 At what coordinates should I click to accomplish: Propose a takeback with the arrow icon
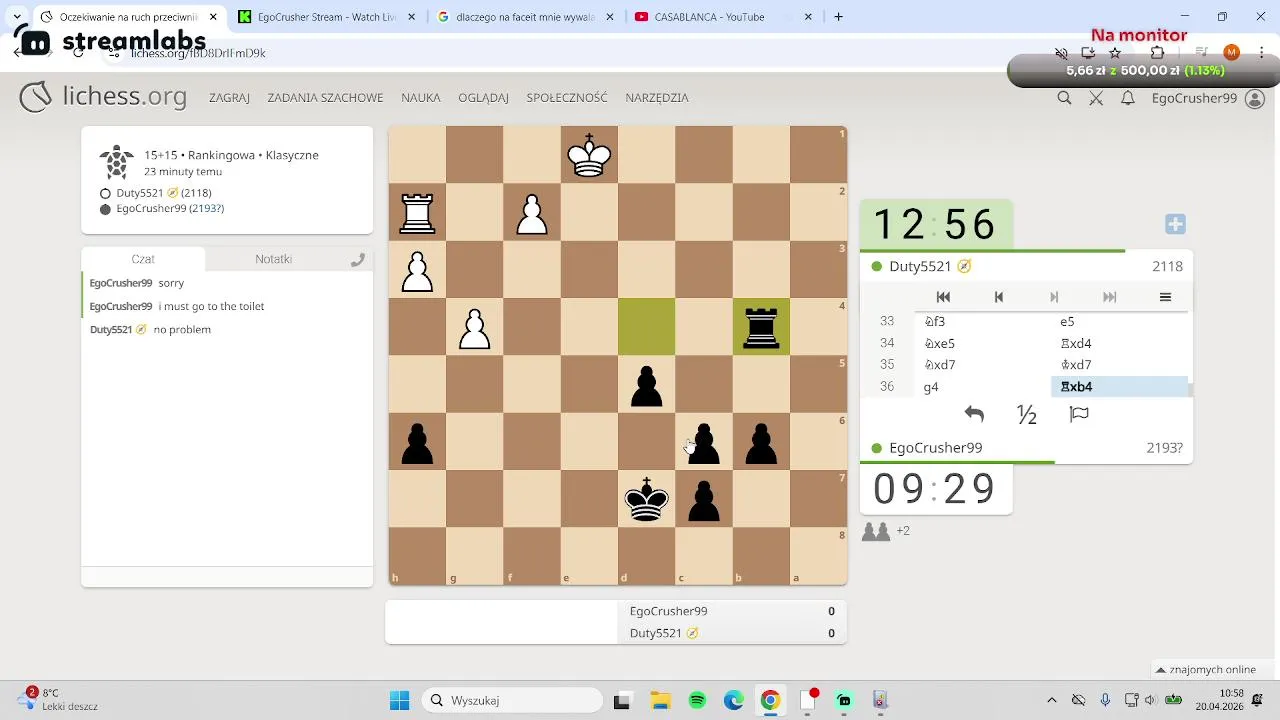tap(974, 415)
